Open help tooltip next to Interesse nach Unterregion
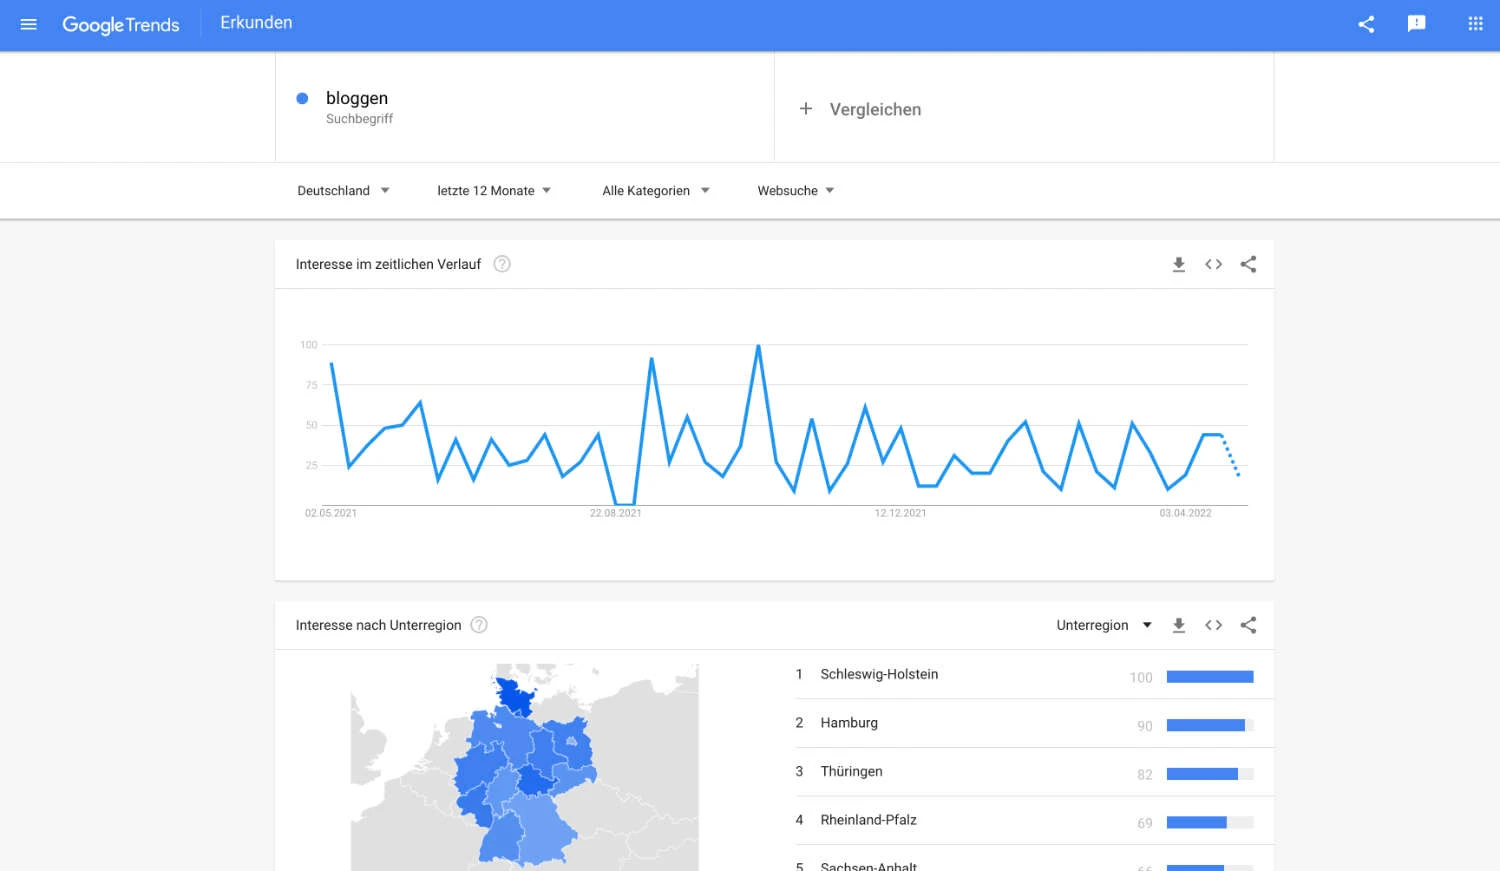The width and height of the screenshot is (1500, 871). click(x=478, y=624)
